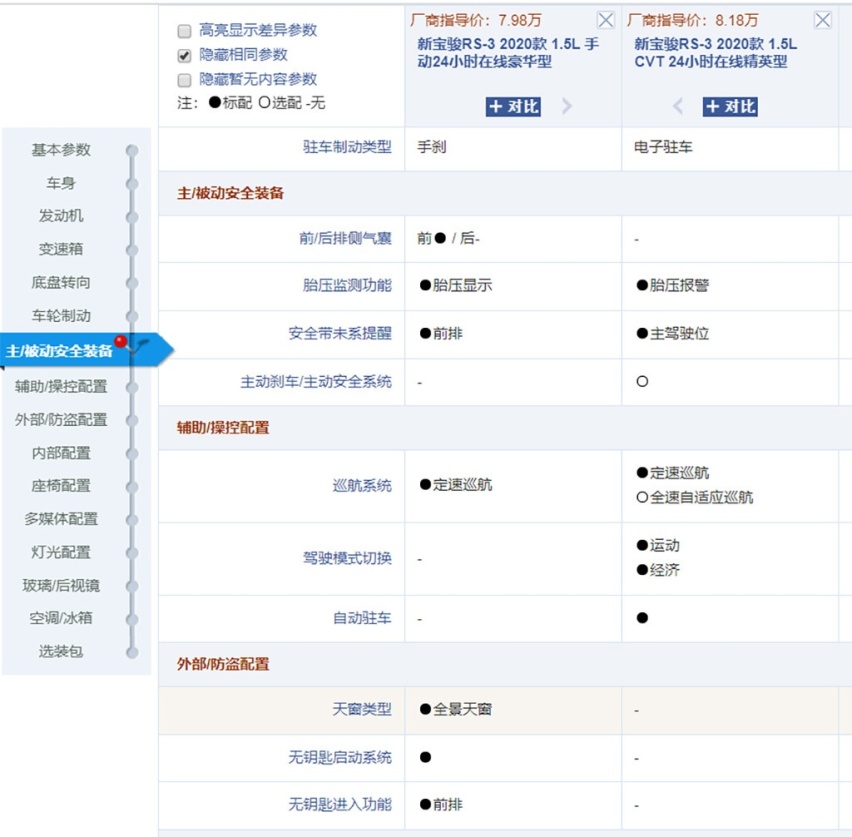Jump to 车轮制动 section in sidebar
852x837 pixels.
click(x=61, y=316)
